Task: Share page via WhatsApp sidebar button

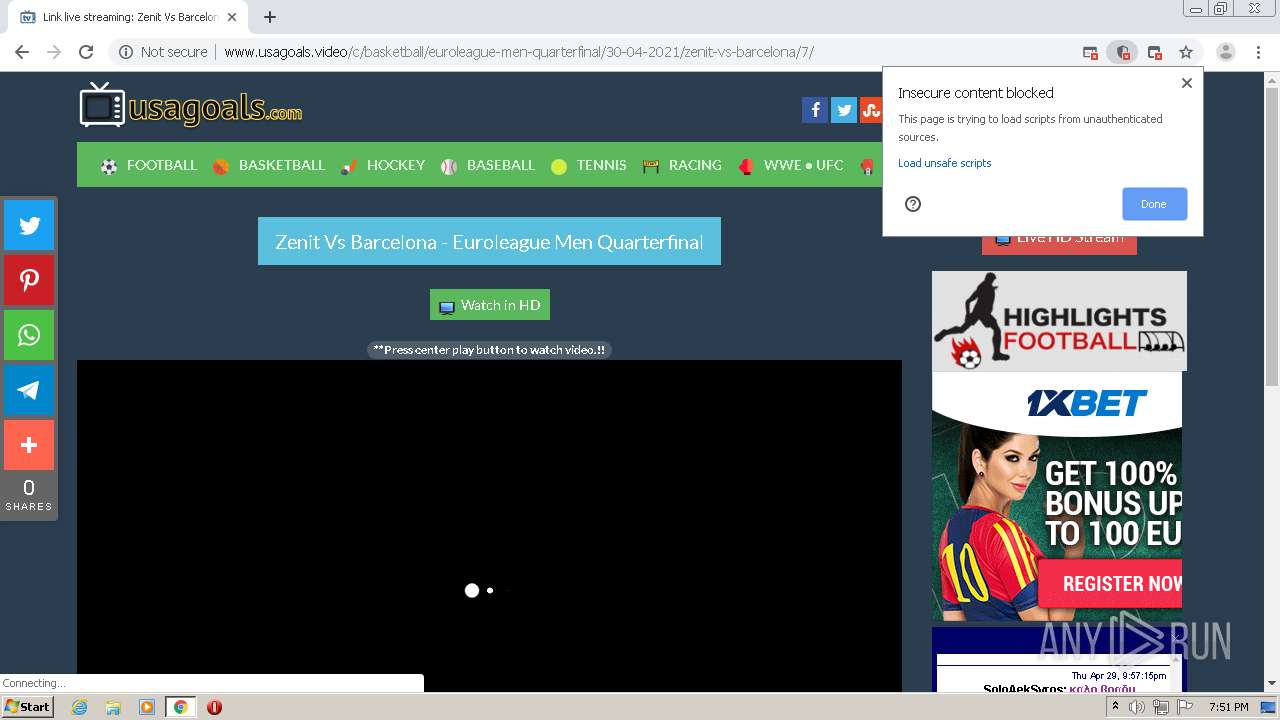Action: click(29, 335)
